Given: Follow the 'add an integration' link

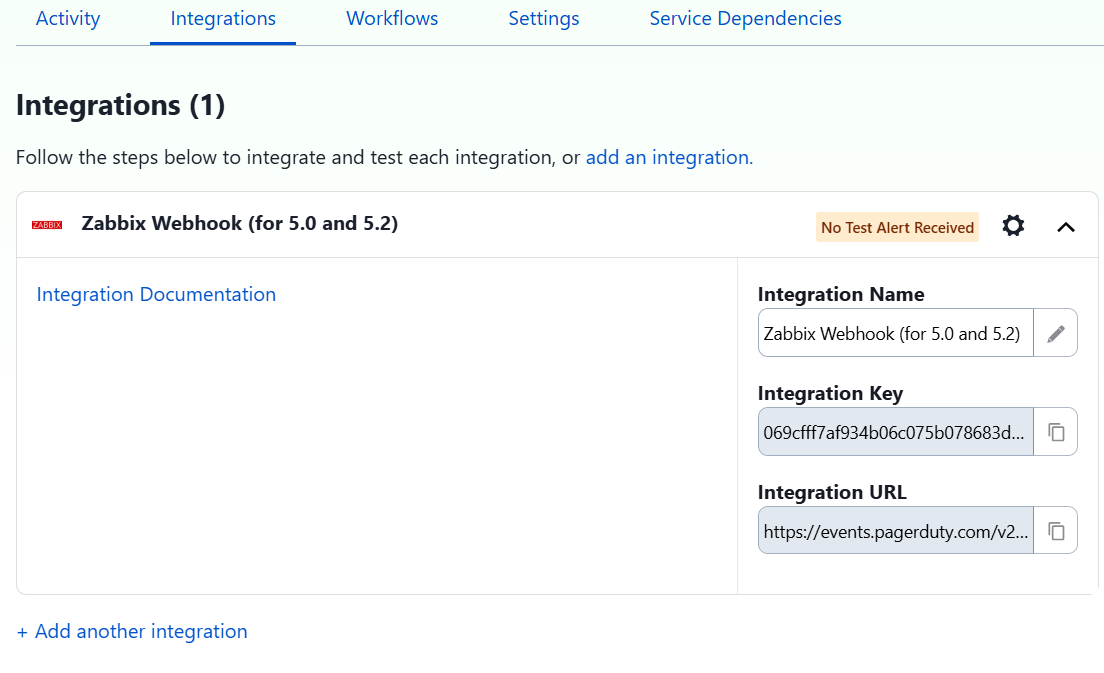Looking at the screenshot, I should [x=670, y=157].
